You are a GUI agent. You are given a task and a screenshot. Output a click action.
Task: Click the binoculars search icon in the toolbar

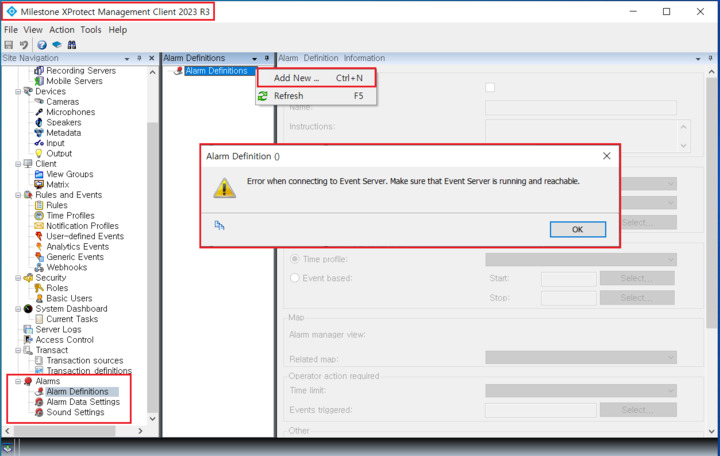[72, 45]
